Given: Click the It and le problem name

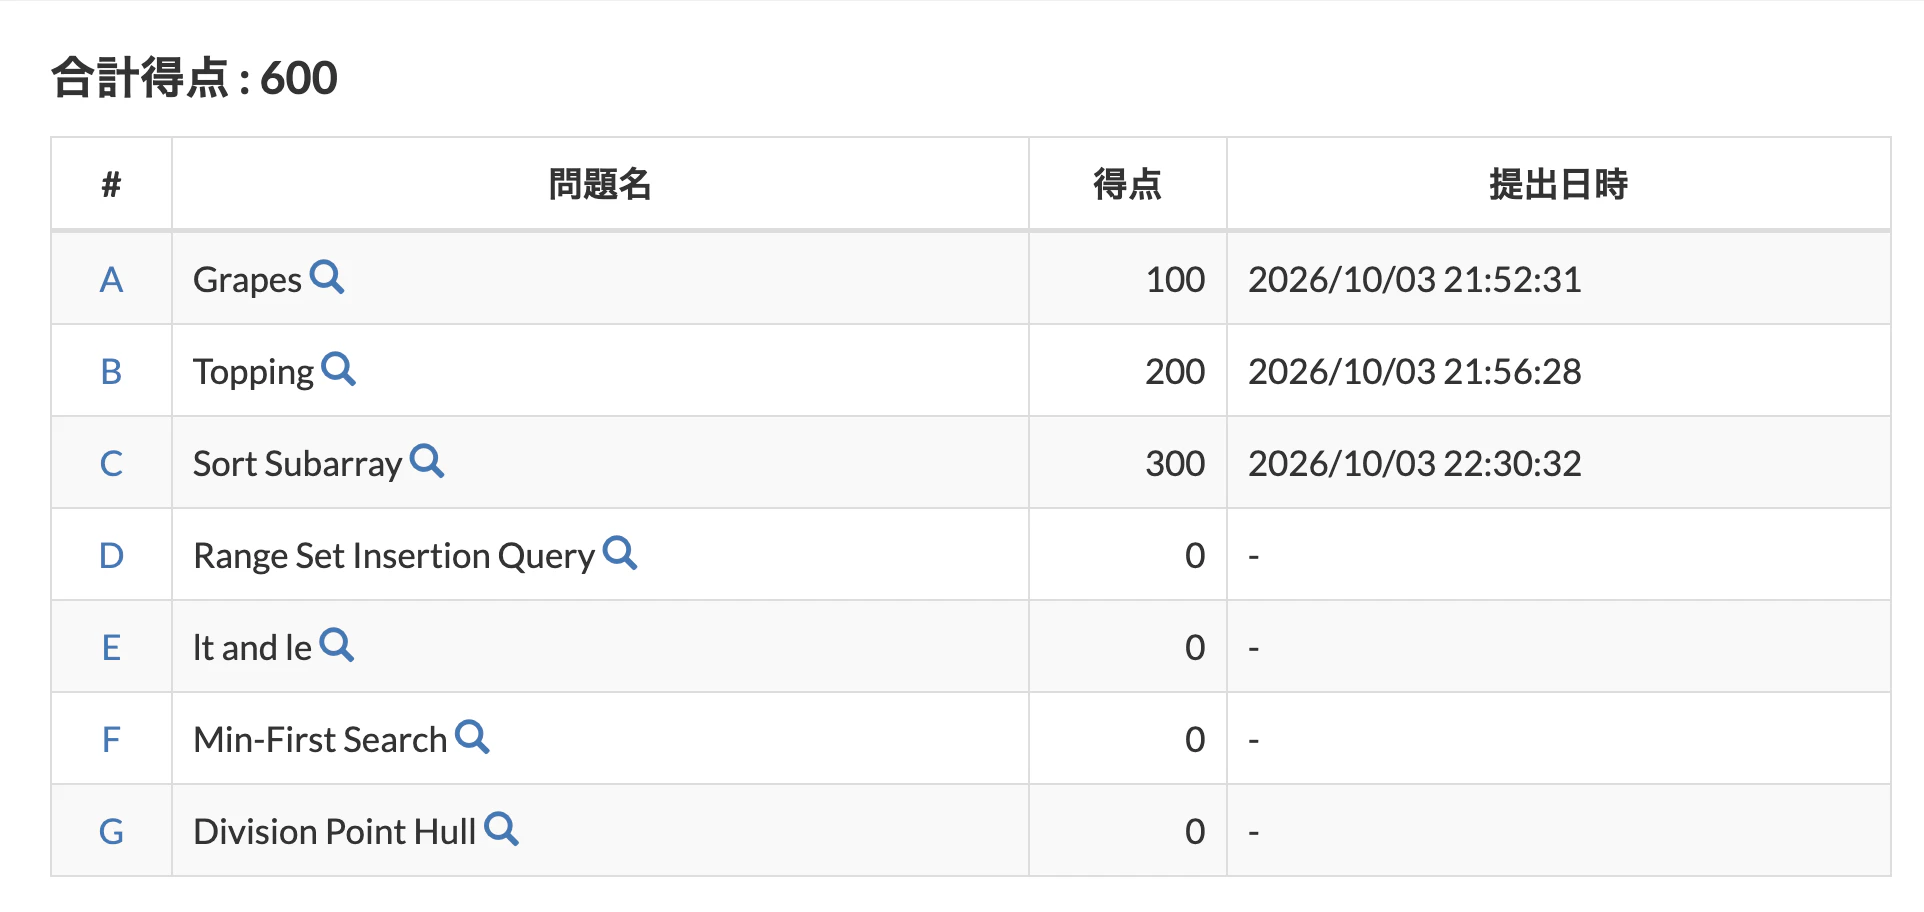Looking at the screenshot, I should pyautogui.click(x=252, y=648).
